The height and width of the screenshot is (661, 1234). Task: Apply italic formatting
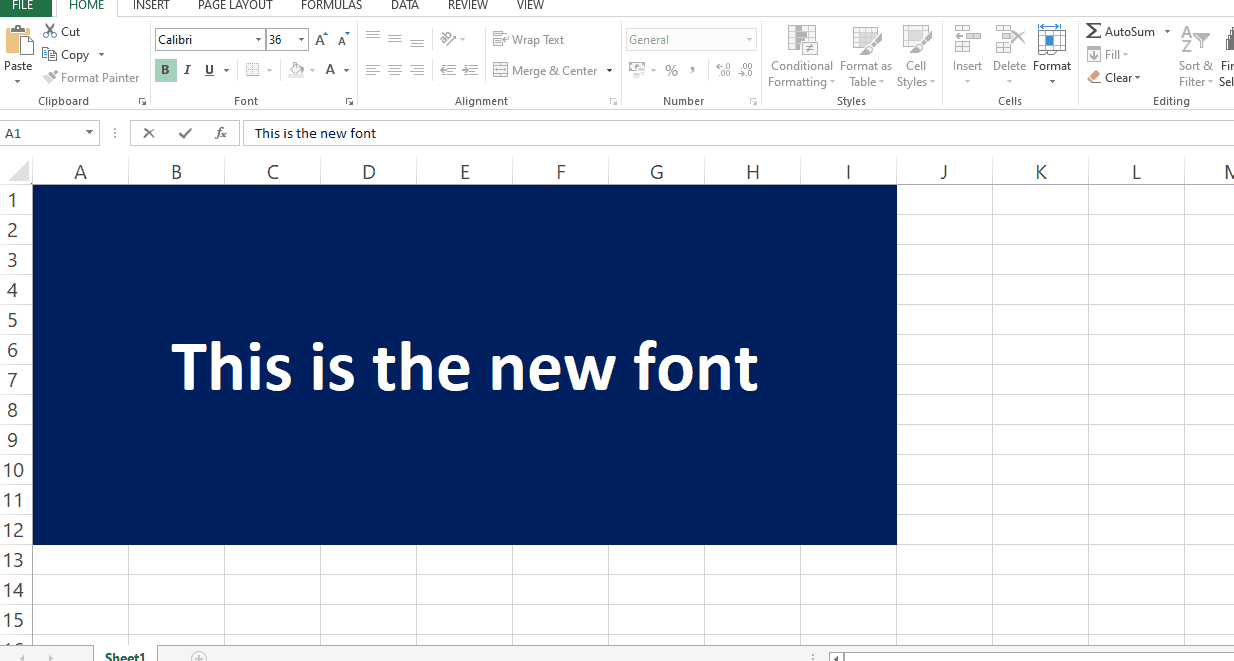186,70
